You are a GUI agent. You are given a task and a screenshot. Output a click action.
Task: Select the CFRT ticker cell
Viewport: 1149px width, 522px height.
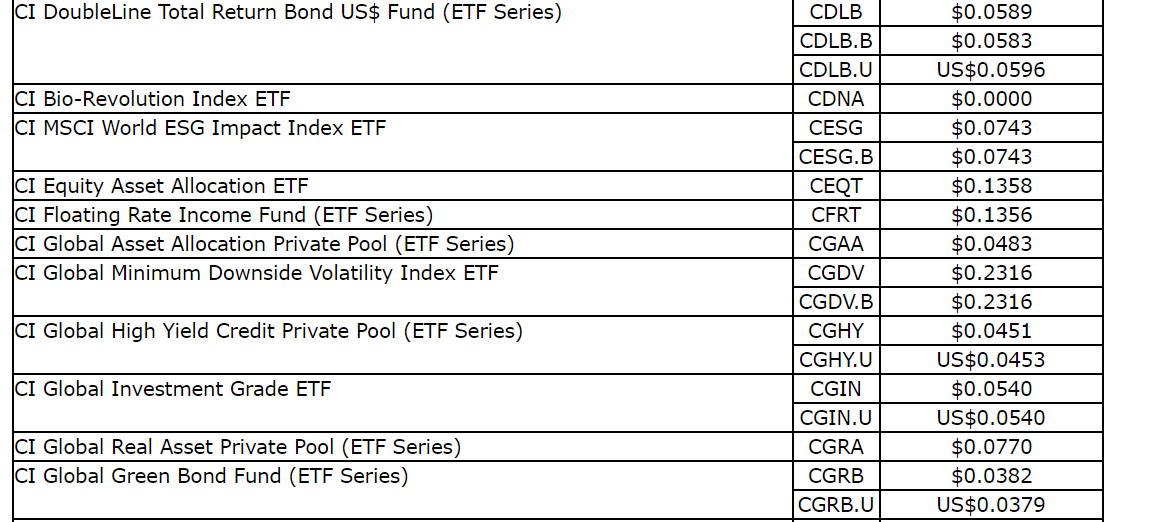836,215
